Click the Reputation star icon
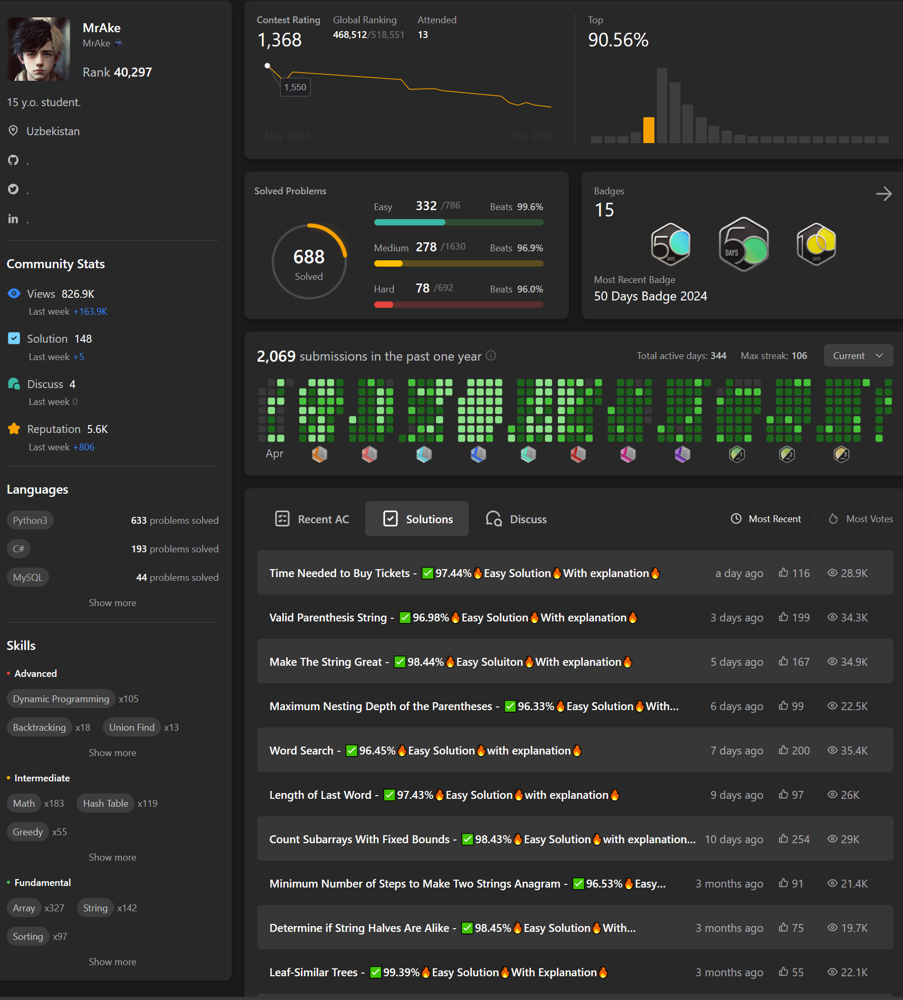This screenshot has height=1000, width=903. 14,429
